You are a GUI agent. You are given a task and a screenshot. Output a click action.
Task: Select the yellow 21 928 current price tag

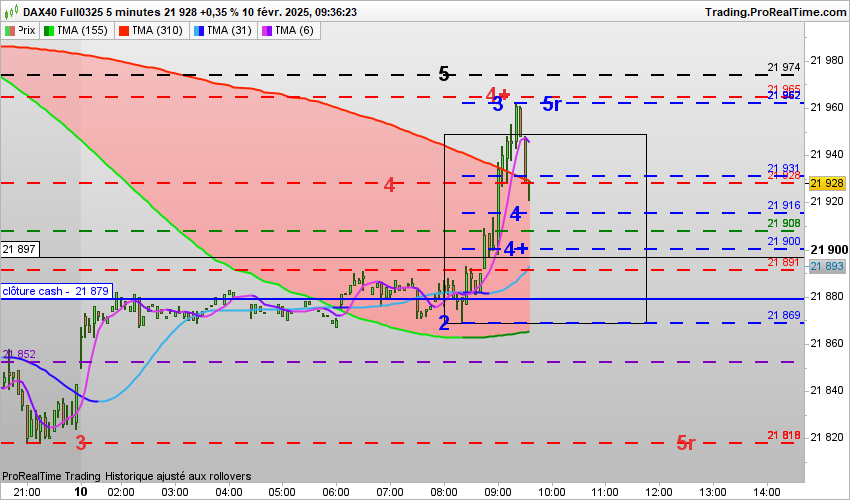pos(827,183)
